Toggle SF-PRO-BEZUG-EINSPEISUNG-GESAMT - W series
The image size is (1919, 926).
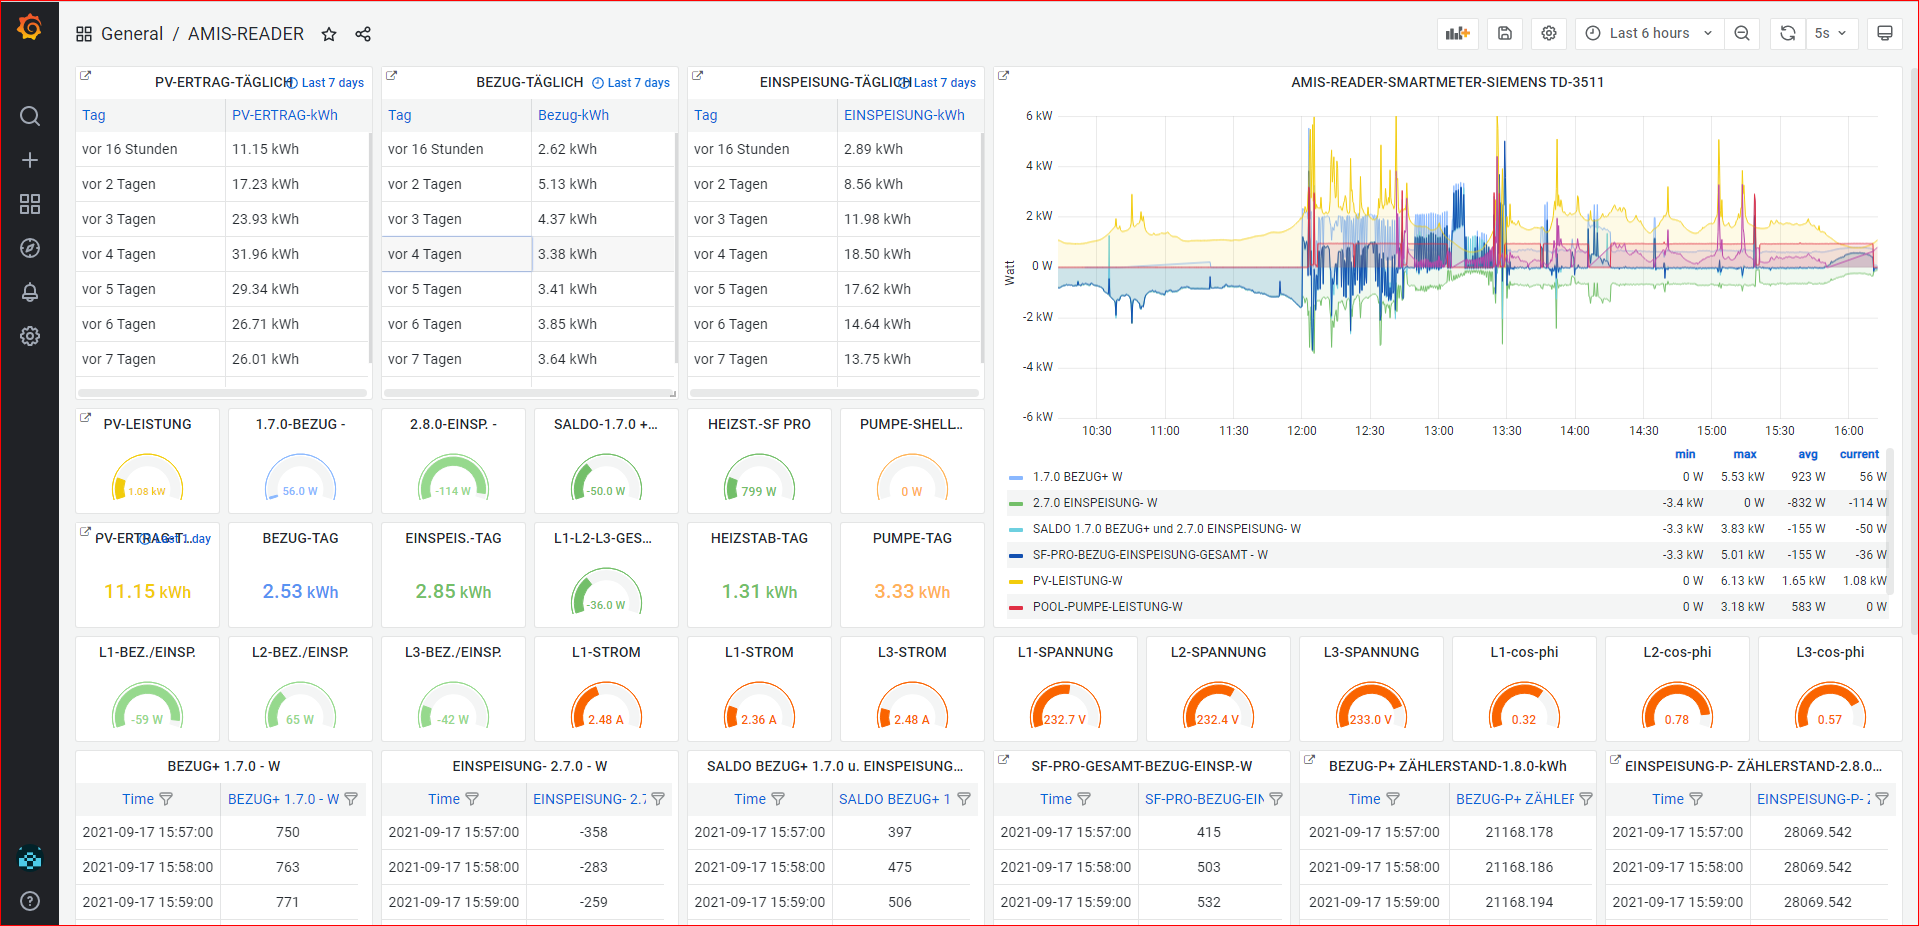click(1150, 555)
